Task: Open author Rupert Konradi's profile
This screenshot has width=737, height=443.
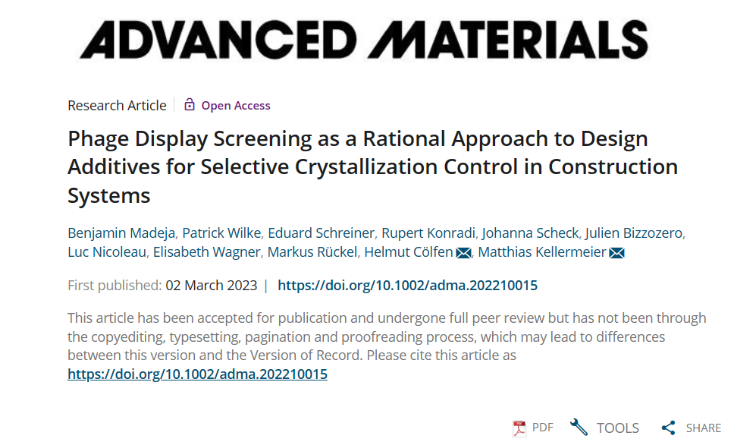Action: pos(428,233)
